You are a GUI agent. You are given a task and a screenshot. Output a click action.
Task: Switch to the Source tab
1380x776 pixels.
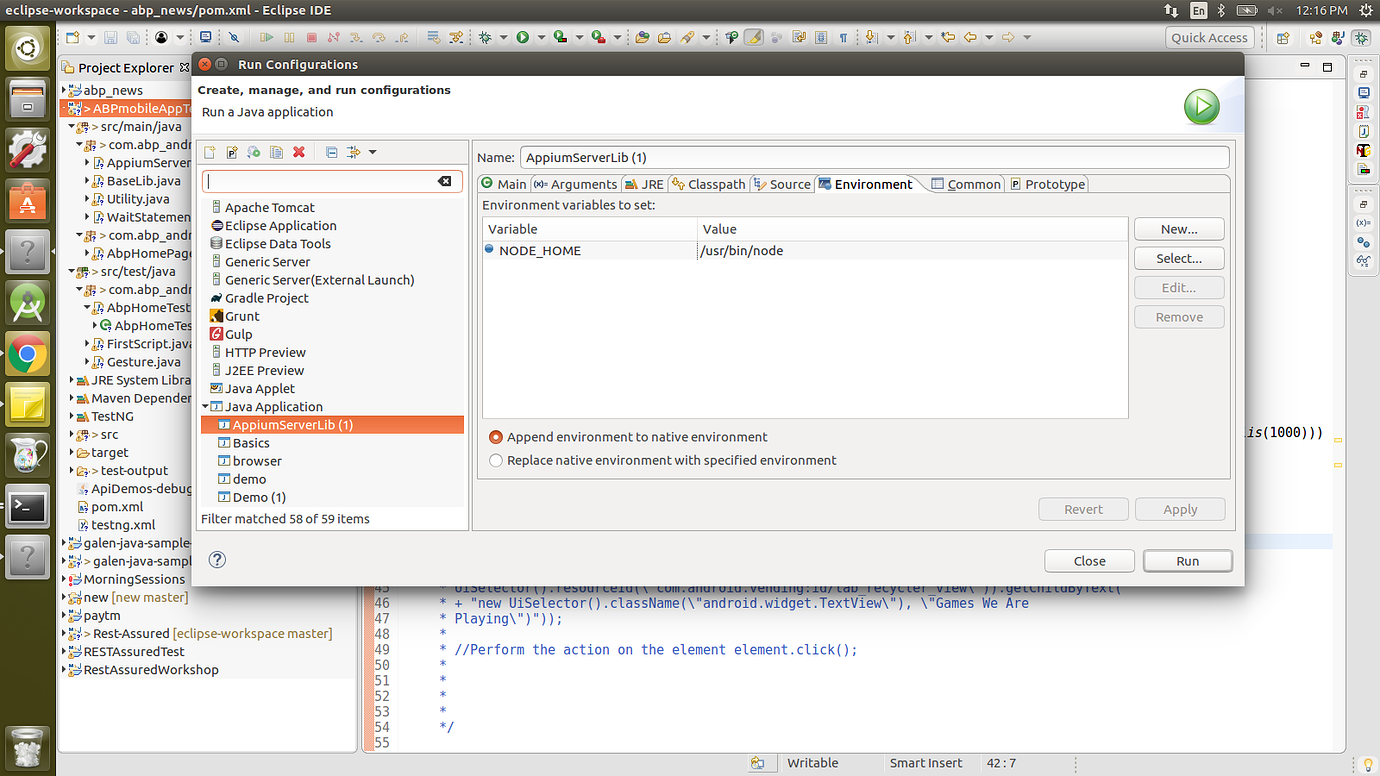coord(783,184)
